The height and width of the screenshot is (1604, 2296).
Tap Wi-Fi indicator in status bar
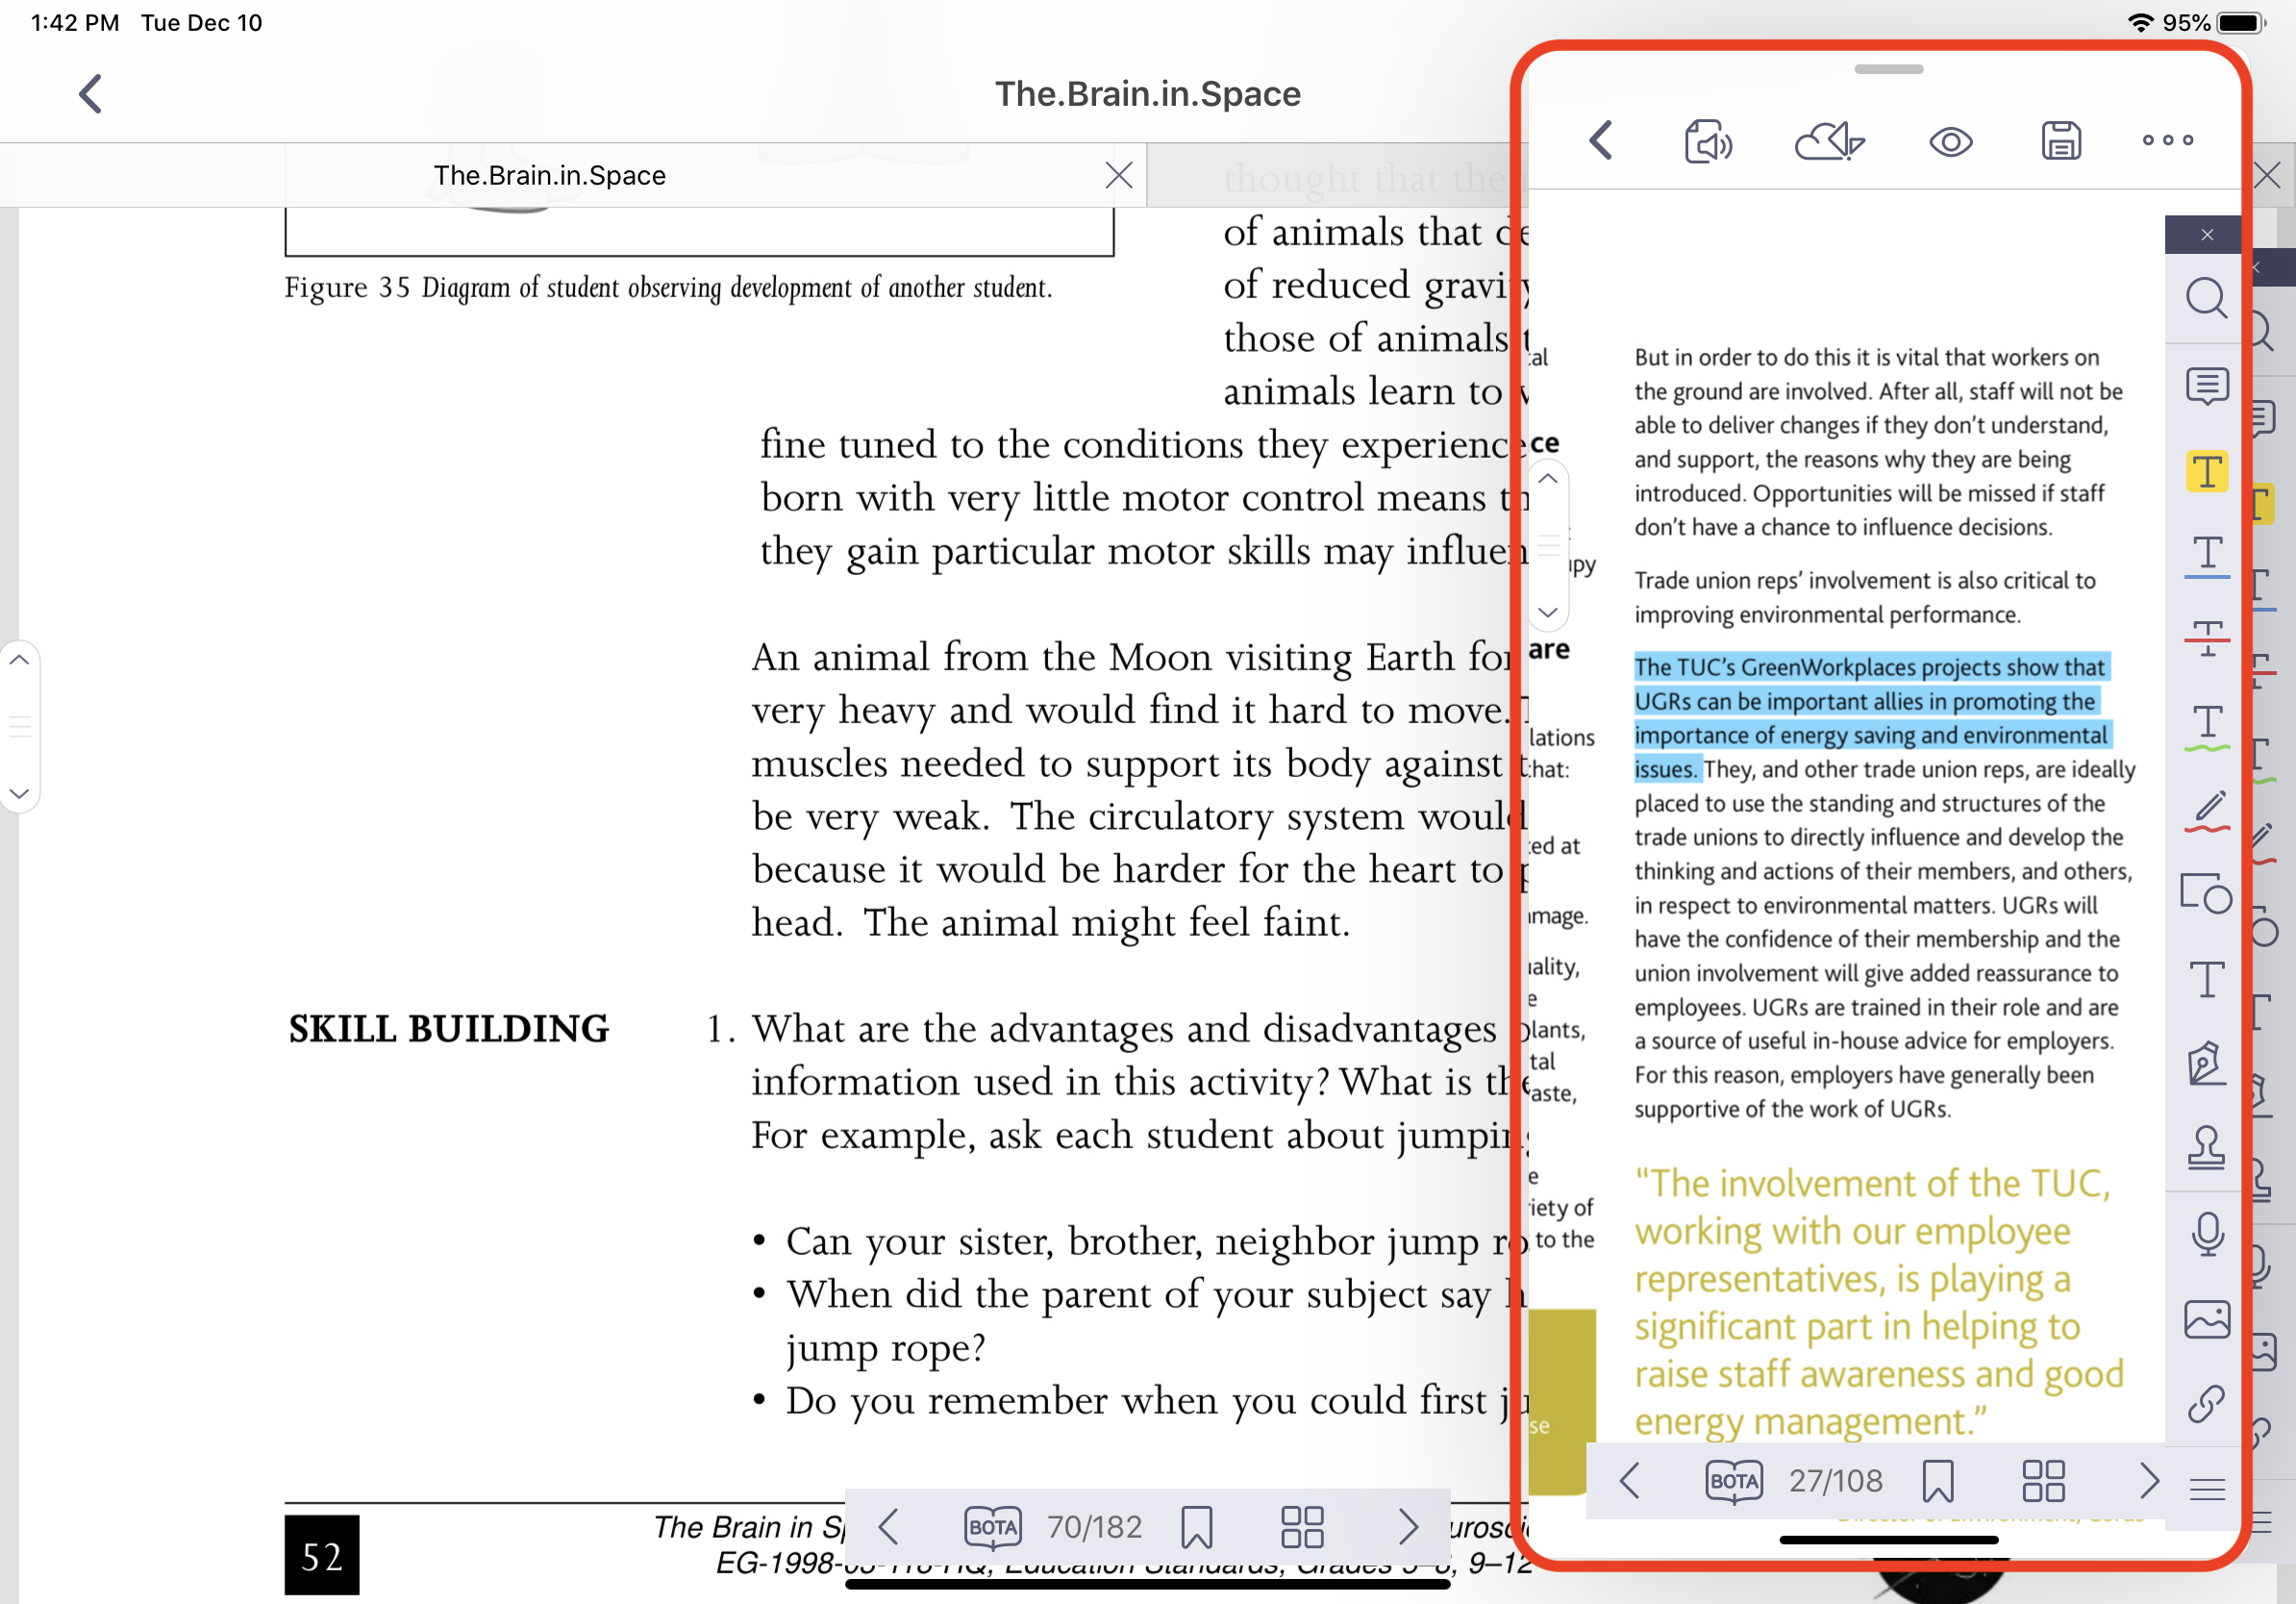pos(2139,23)
